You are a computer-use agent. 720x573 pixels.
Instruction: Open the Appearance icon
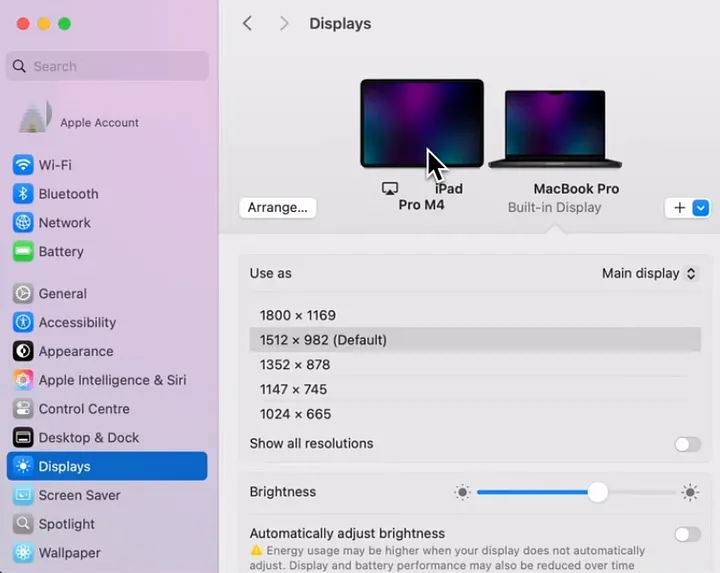[23, 351]
